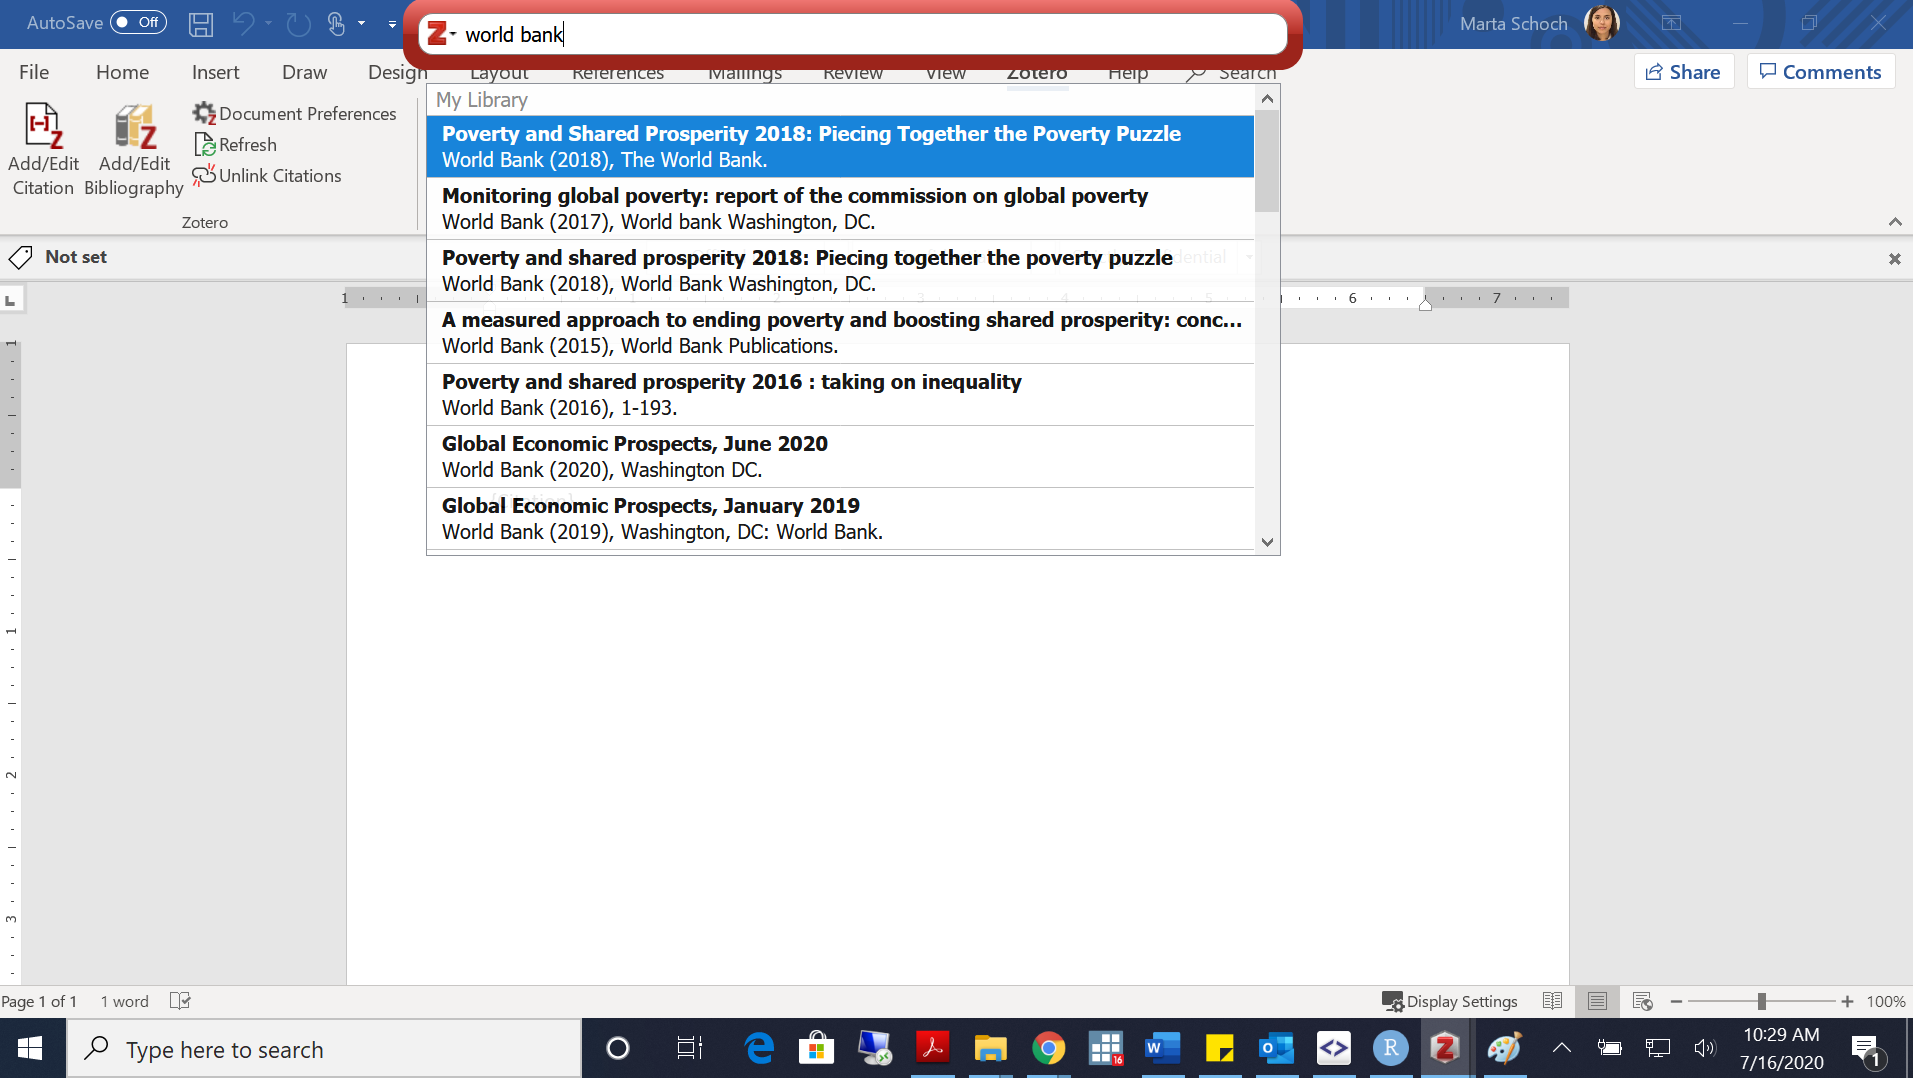Click the tab selector at ruler corner
The width and height of the screenshot is (1913, 1078).
click(10, 300)
